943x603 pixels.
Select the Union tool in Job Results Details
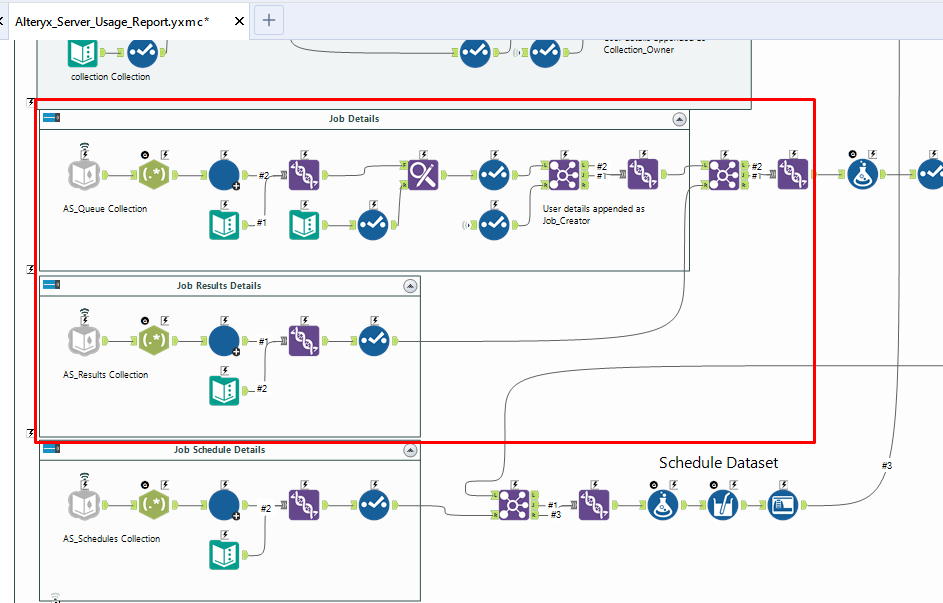click(x=304, y=340)
